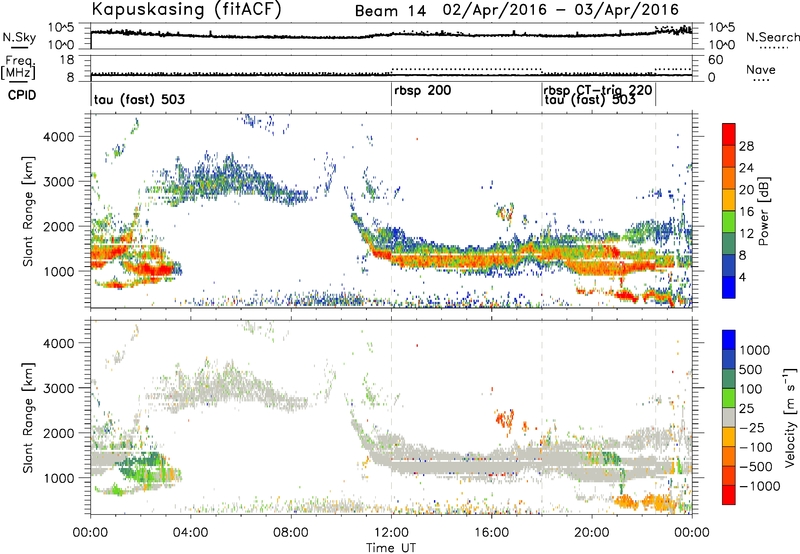This screenshot has width=800, height=554.
Task: Click the '20:00' time axis label
Action: pyautogui.click(x=592, y=533)
